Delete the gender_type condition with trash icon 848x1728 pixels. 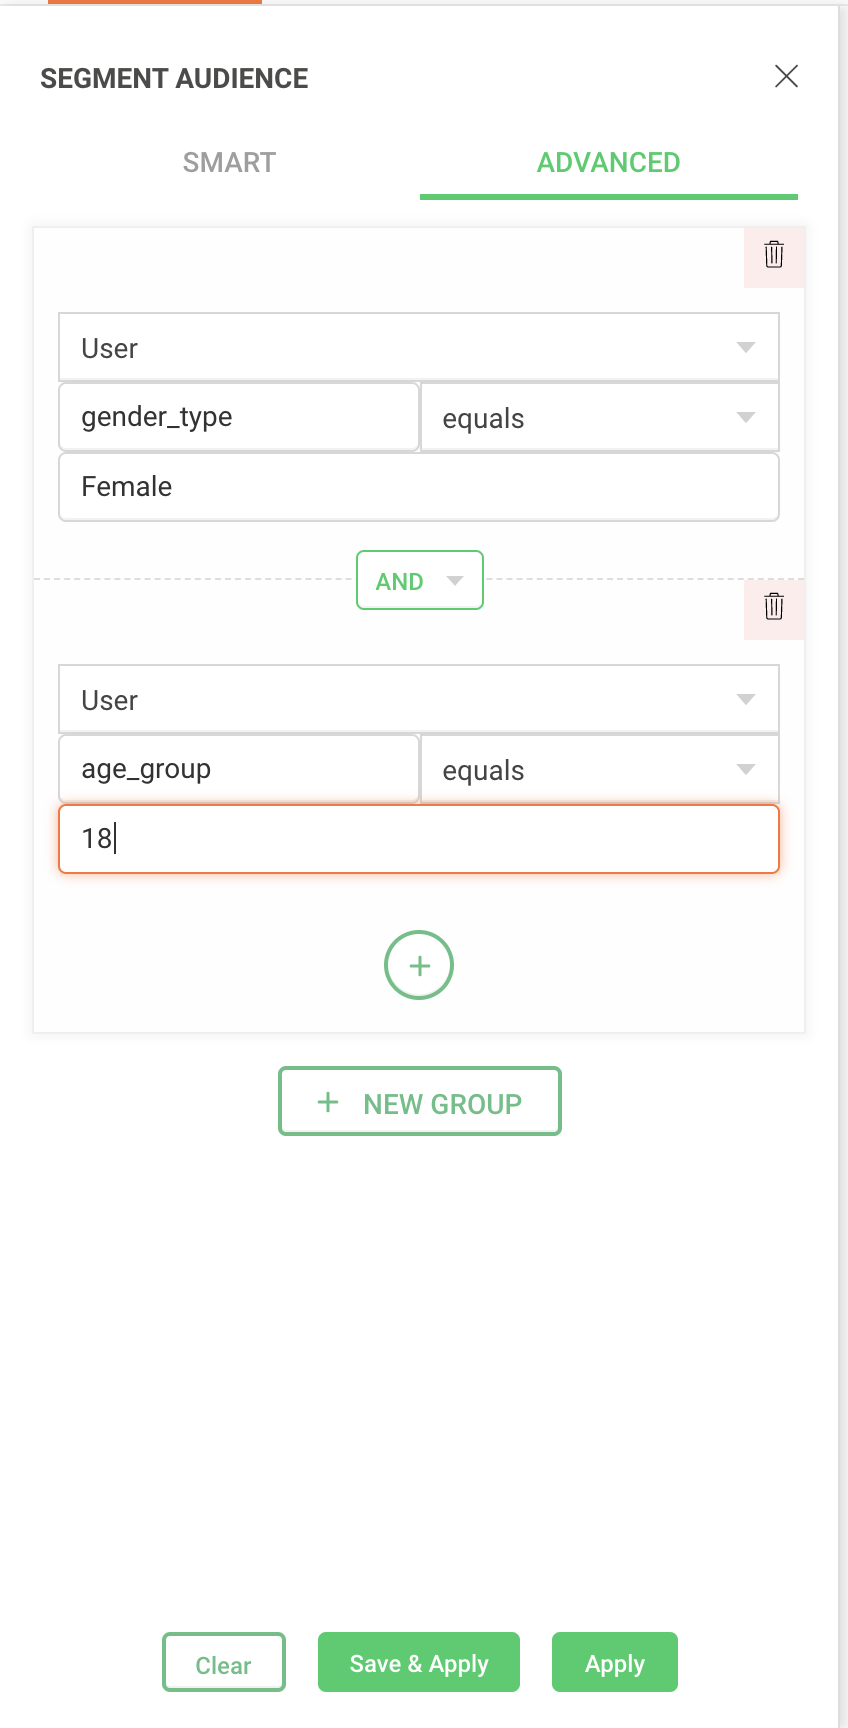tap(774, 255)
